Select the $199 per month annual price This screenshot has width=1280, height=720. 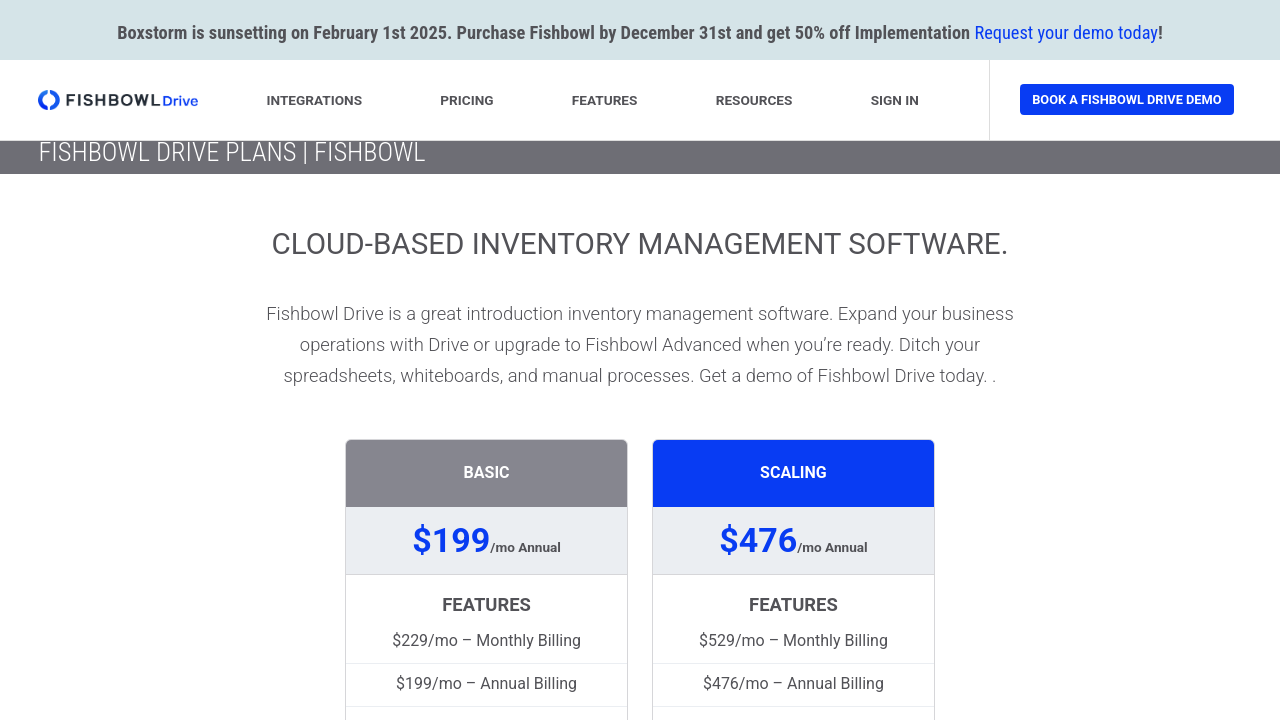(486, 541)
